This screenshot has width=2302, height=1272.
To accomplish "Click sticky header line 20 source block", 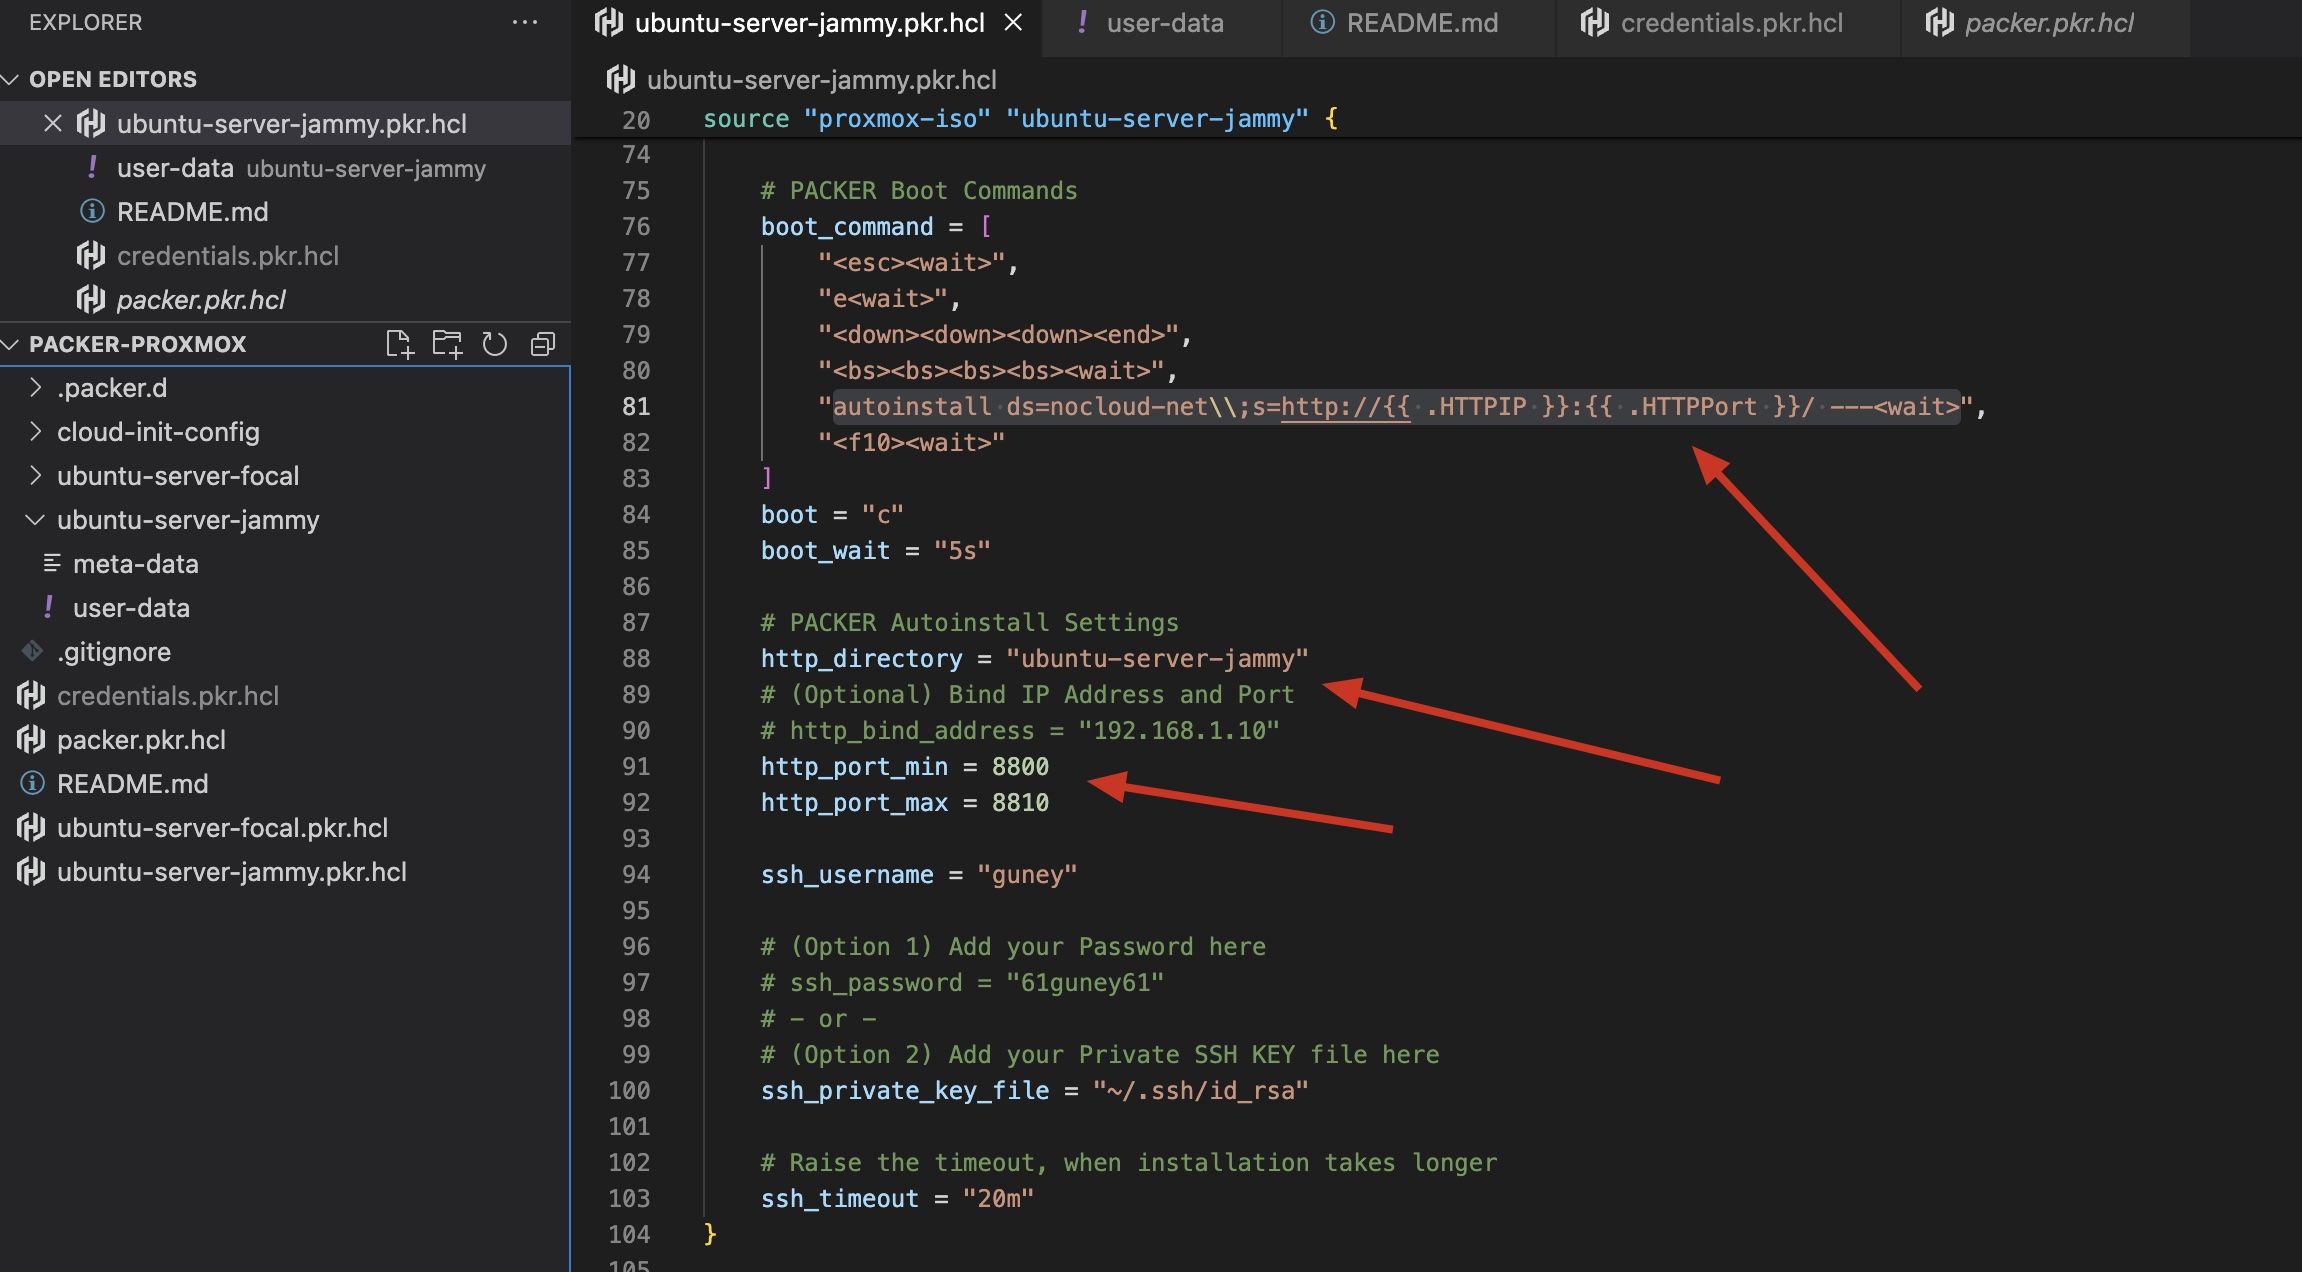I will (x=1020, y=119).
